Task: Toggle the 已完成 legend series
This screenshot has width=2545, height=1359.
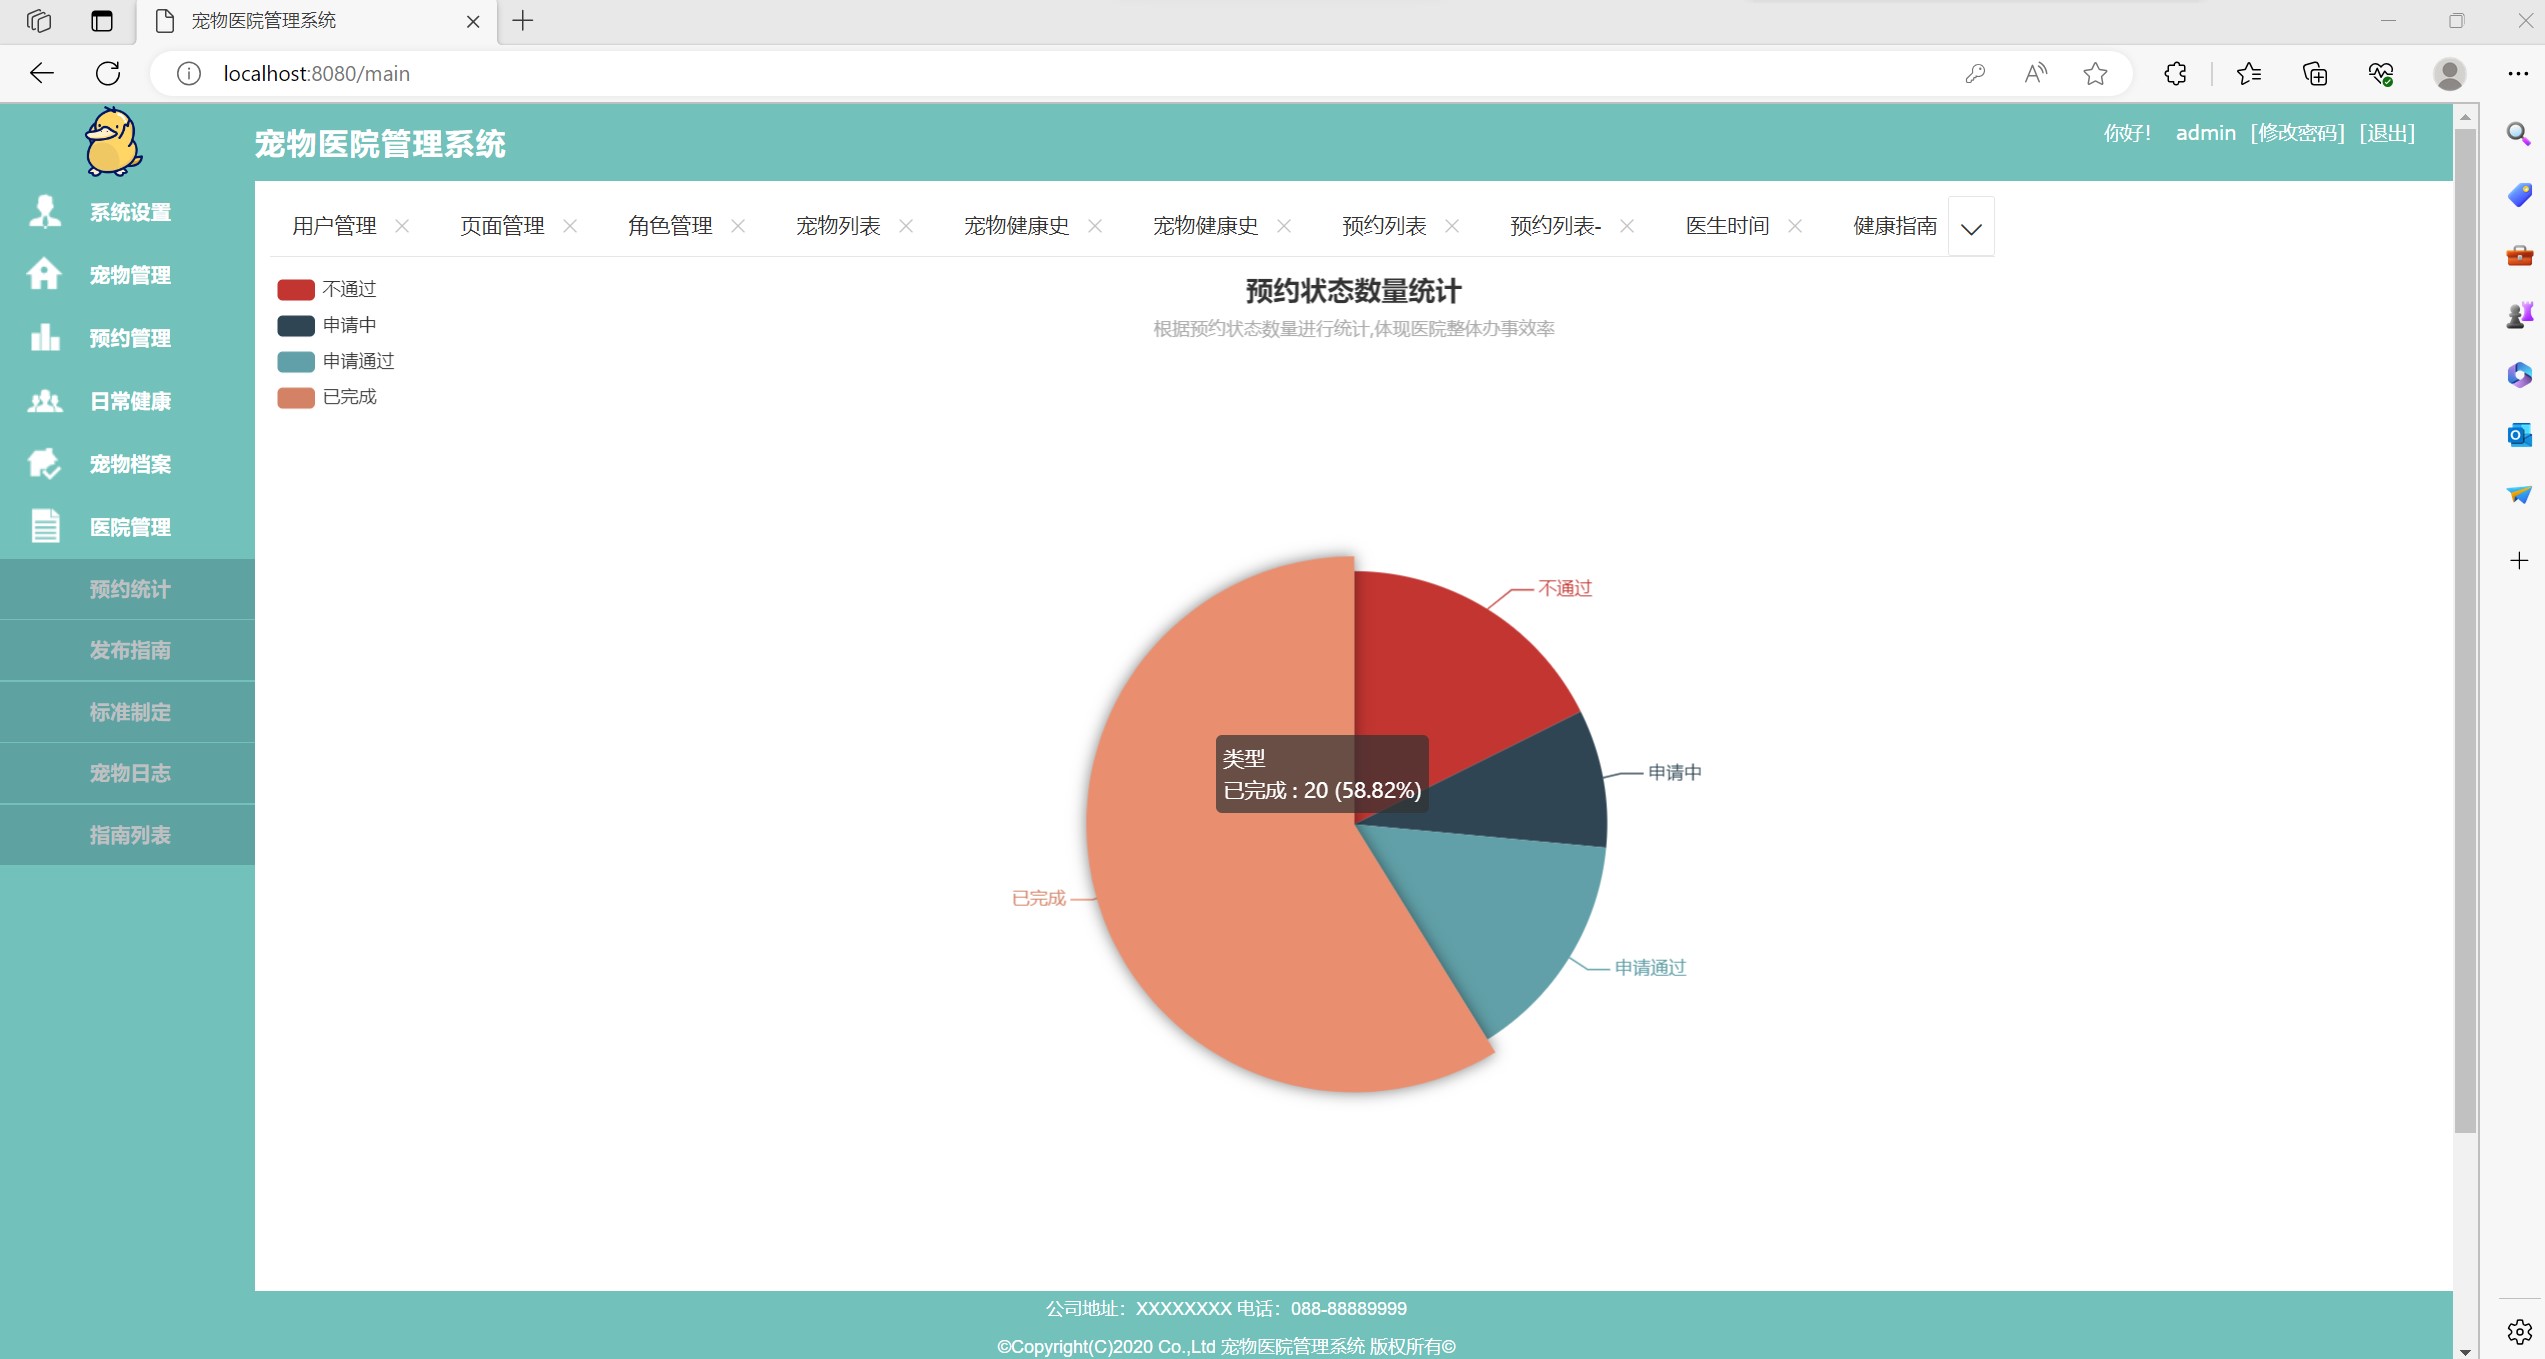Action: tap(327, 397)
